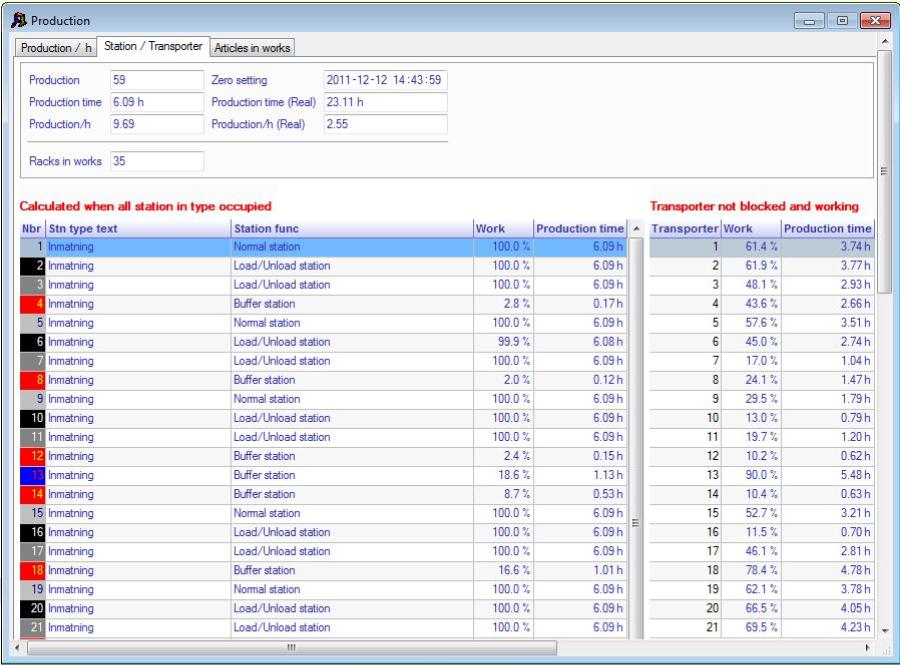
Task: Sort stations by Station func column header
Action: [350, 229]
